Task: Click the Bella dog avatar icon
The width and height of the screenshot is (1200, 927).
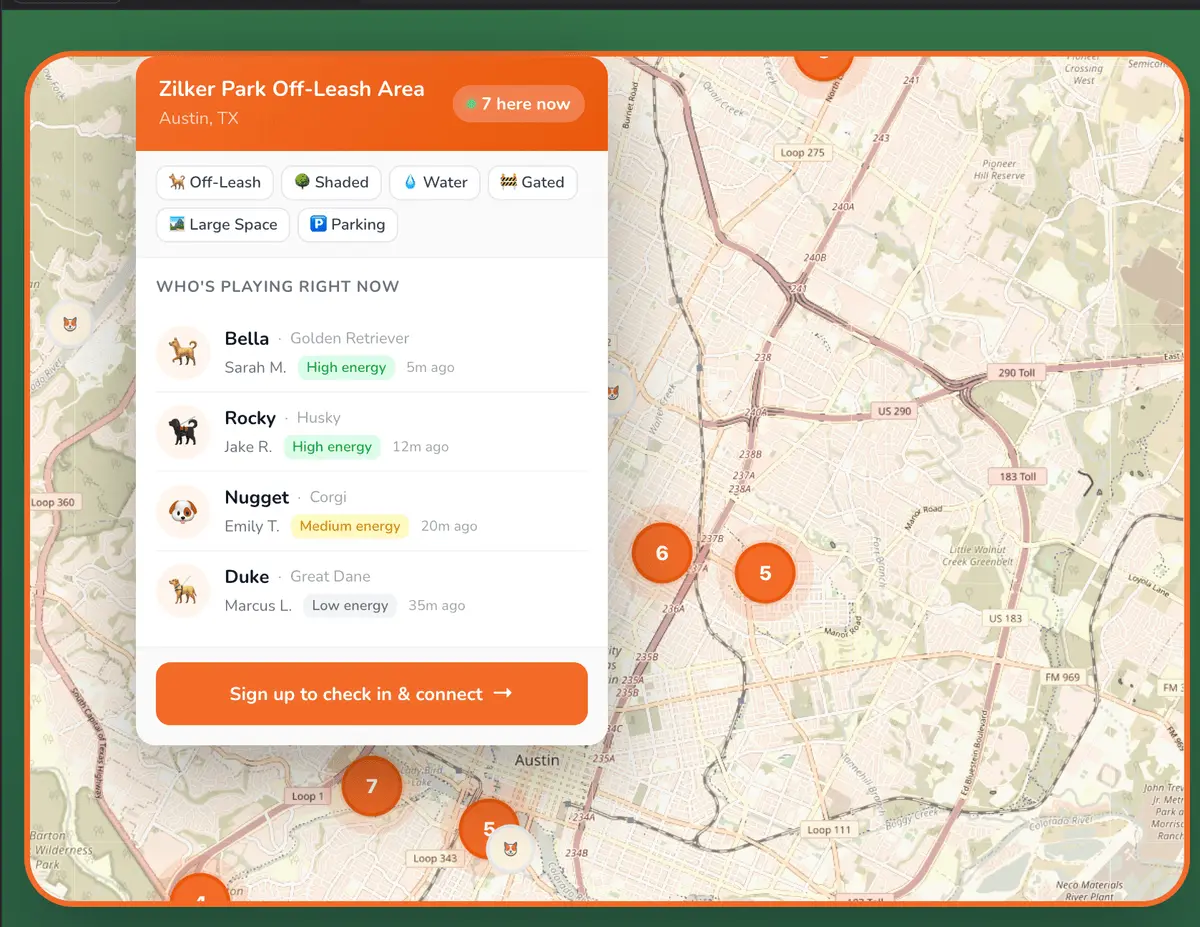Action: [183, 353]
